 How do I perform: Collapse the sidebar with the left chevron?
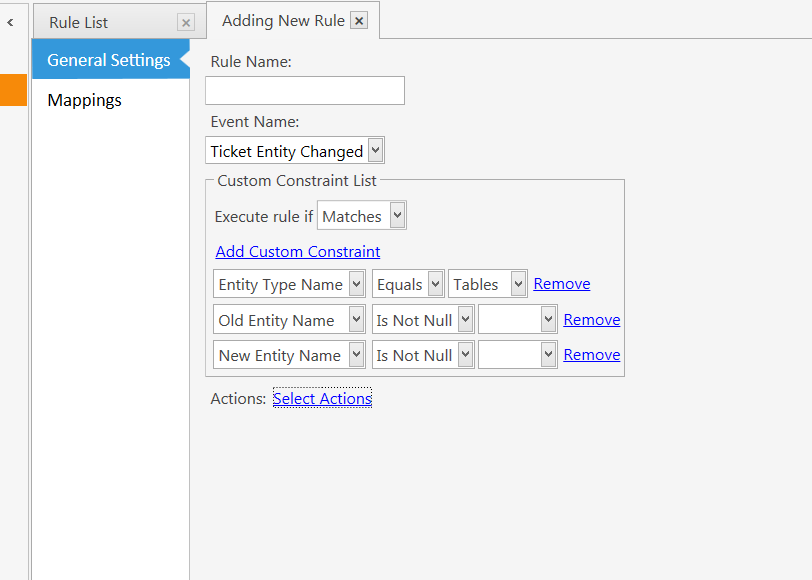10,22
